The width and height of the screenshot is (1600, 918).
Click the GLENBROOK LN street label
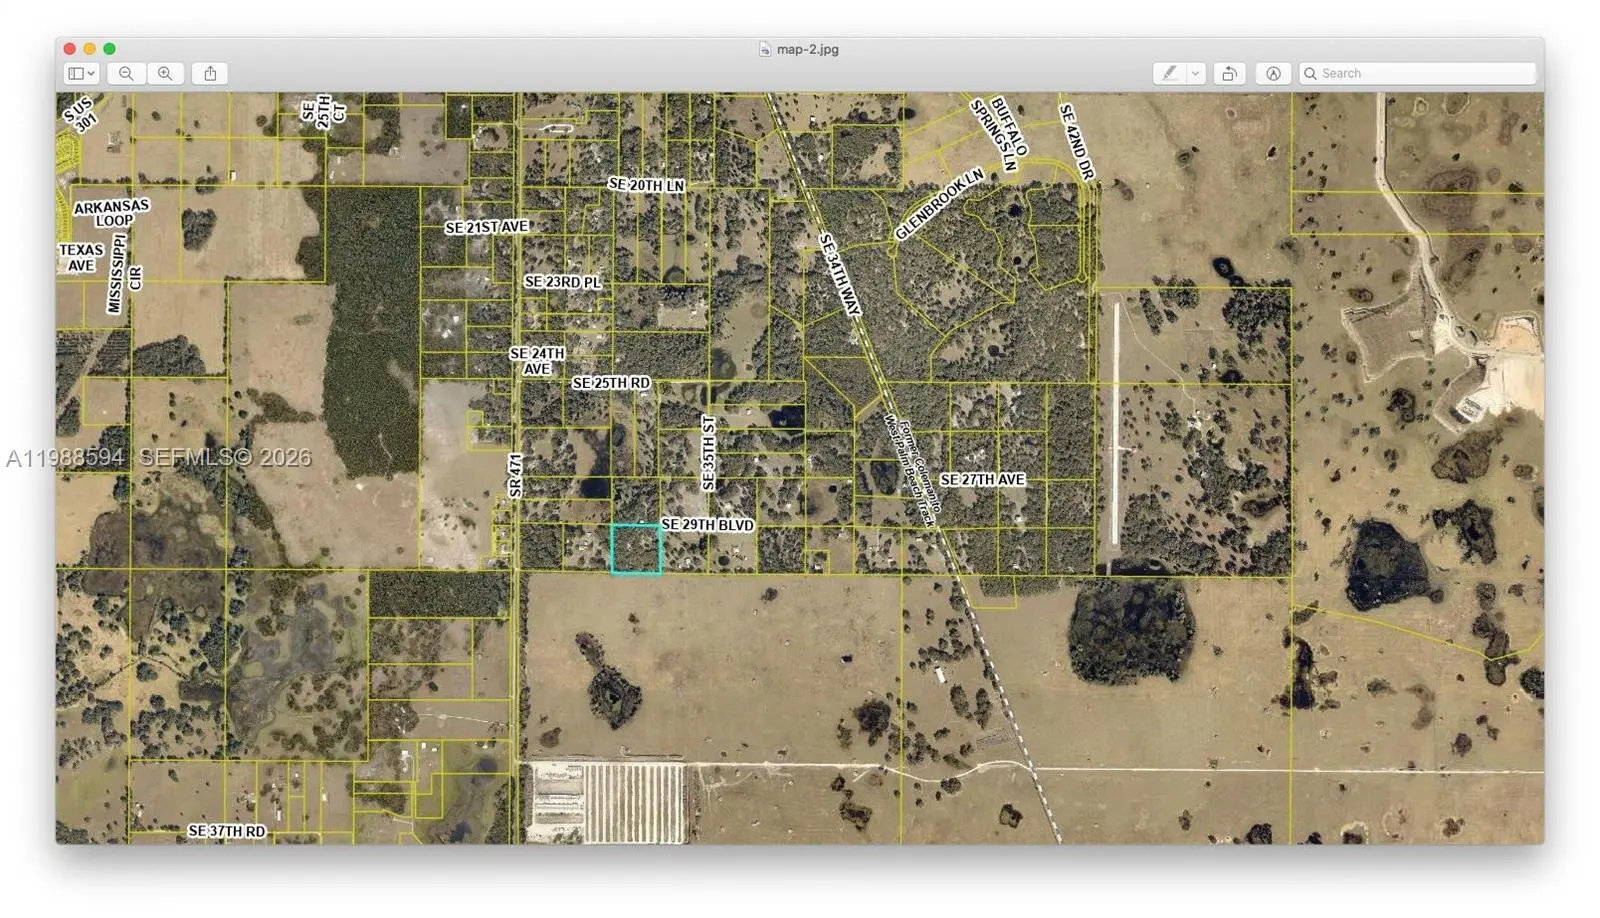[x=939, y=205]
